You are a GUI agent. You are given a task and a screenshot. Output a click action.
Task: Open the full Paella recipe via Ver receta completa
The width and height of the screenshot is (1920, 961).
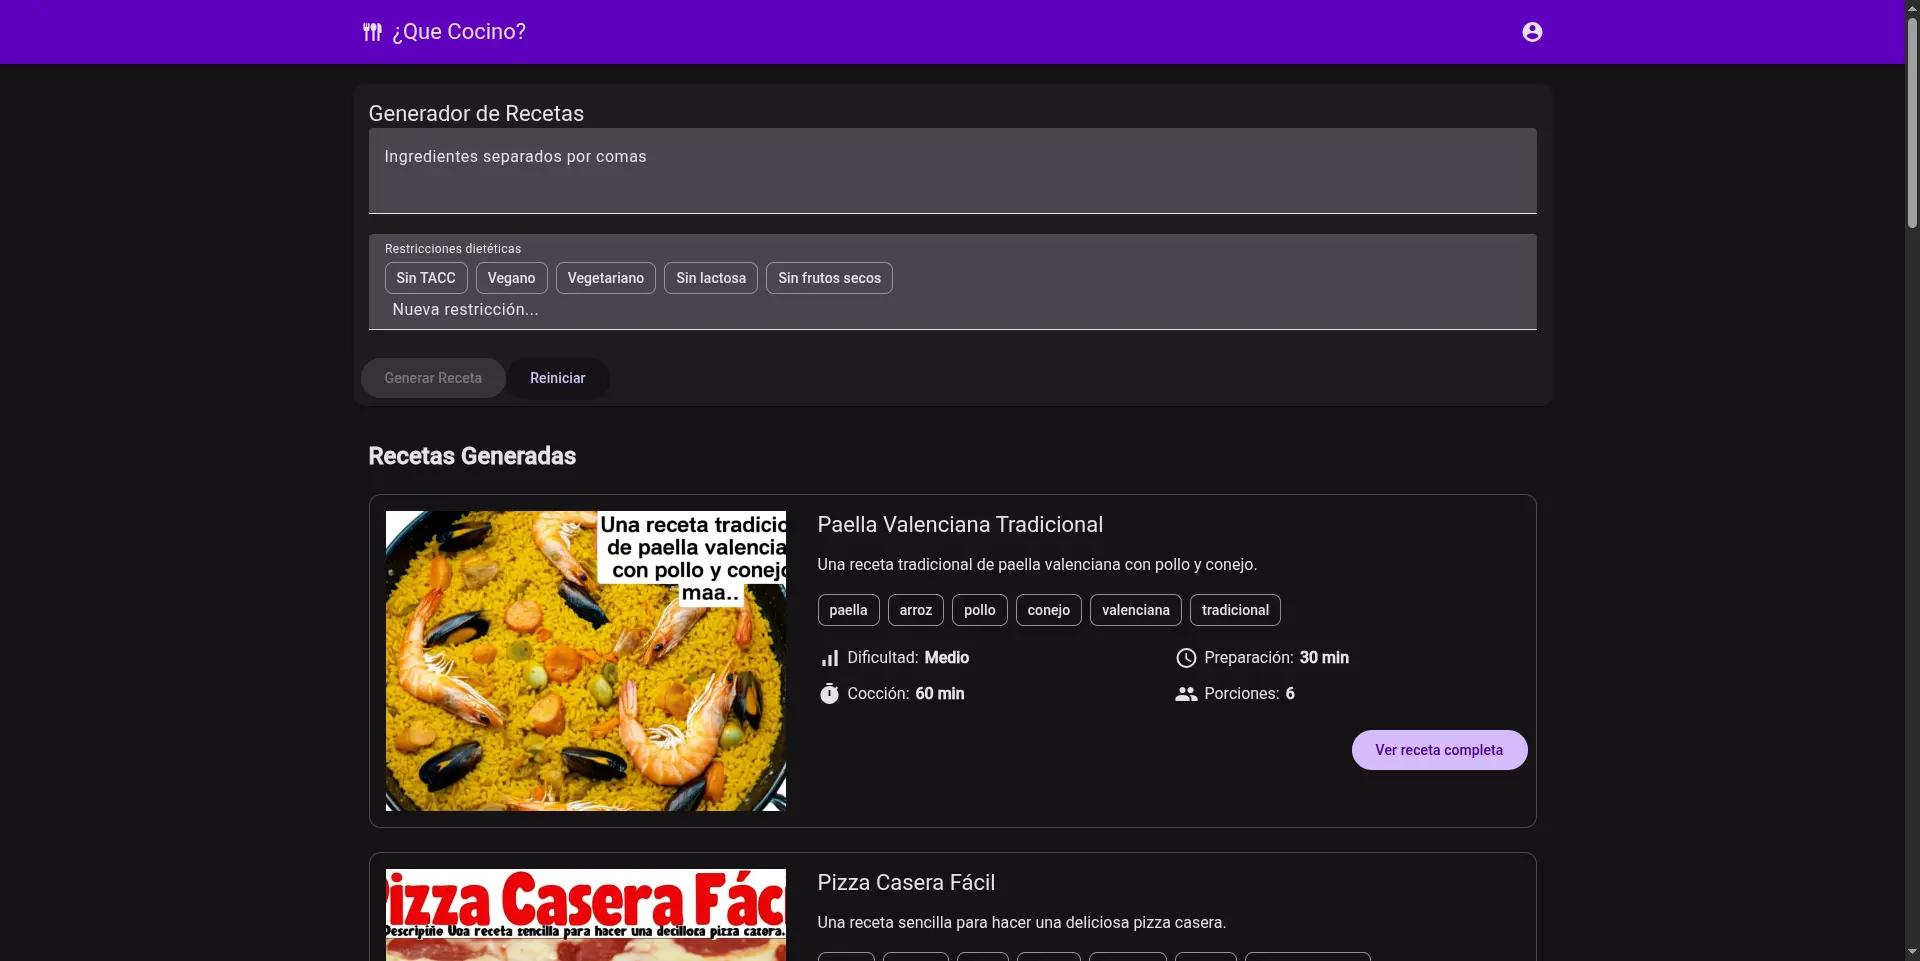pyautogui.click(x=1439, y=750)
